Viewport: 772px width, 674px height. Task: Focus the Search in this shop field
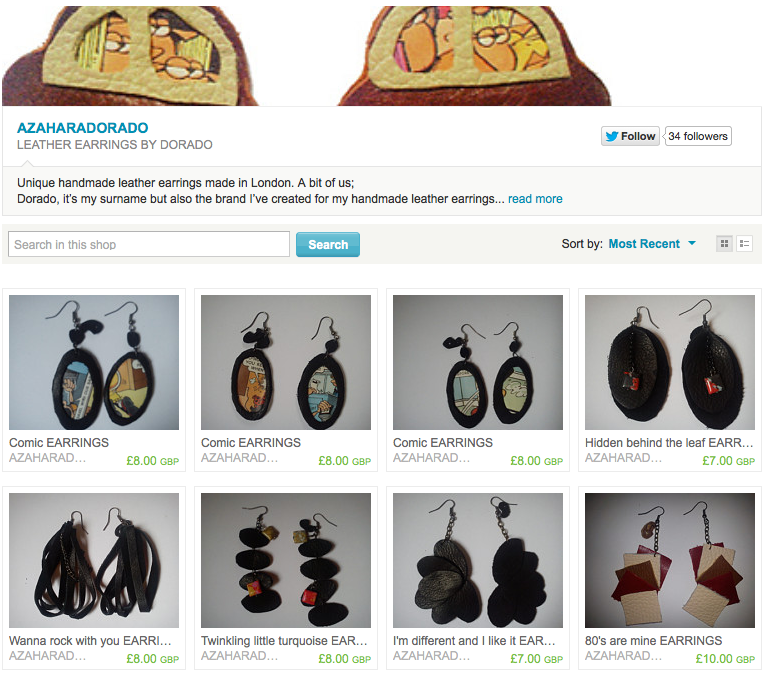[149, 244]
